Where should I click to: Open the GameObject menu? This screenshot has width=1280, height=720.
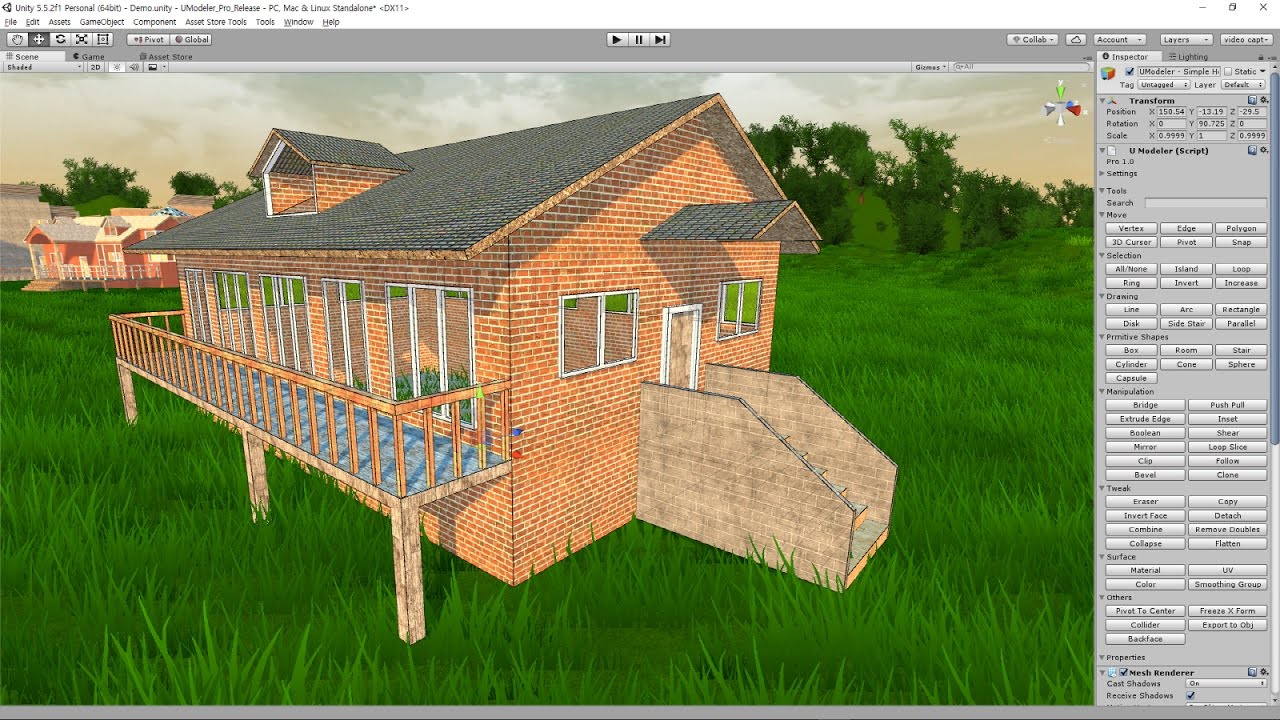pos(101,21)
